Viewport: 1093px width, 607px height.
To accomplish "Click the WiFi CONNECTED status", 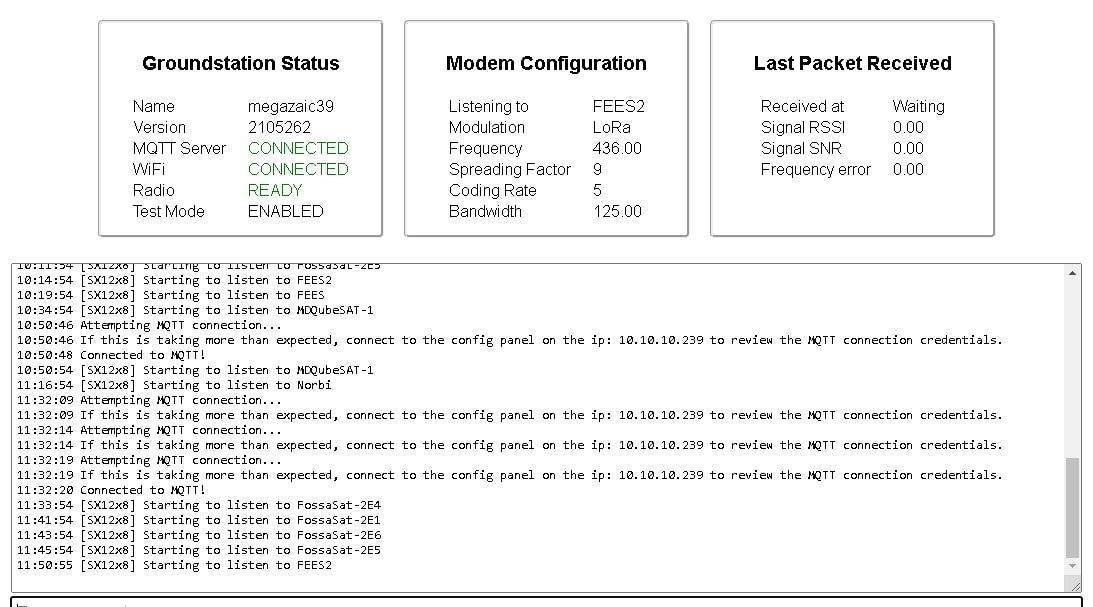I will click(298, 169).
